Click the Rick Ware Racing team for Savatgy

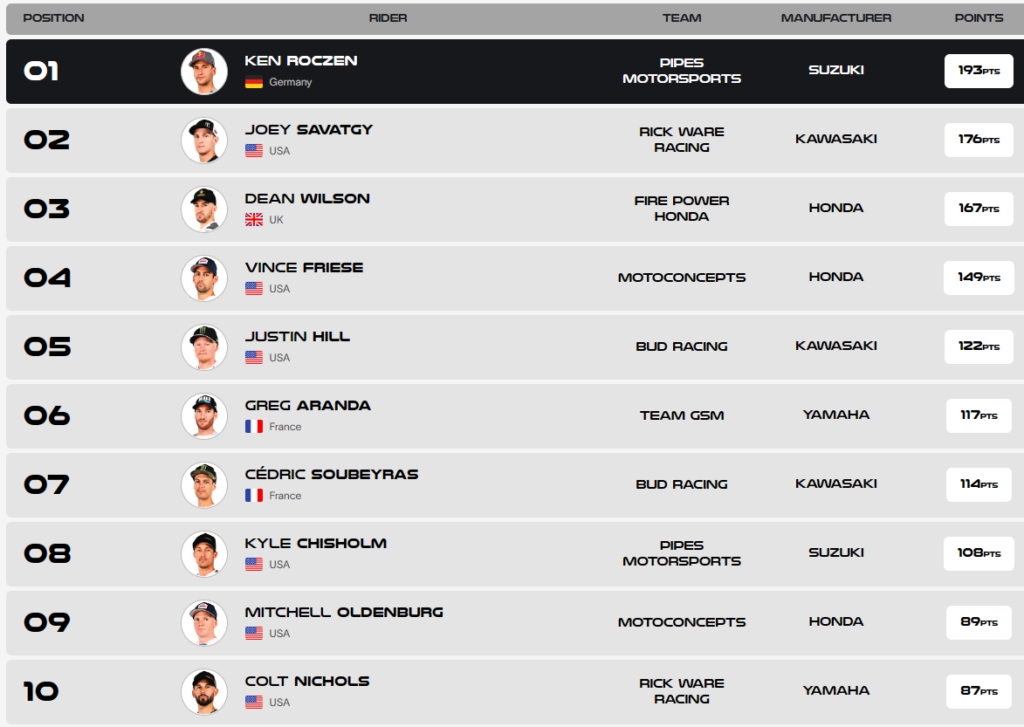pyautogui.click(x=681, y=140)
